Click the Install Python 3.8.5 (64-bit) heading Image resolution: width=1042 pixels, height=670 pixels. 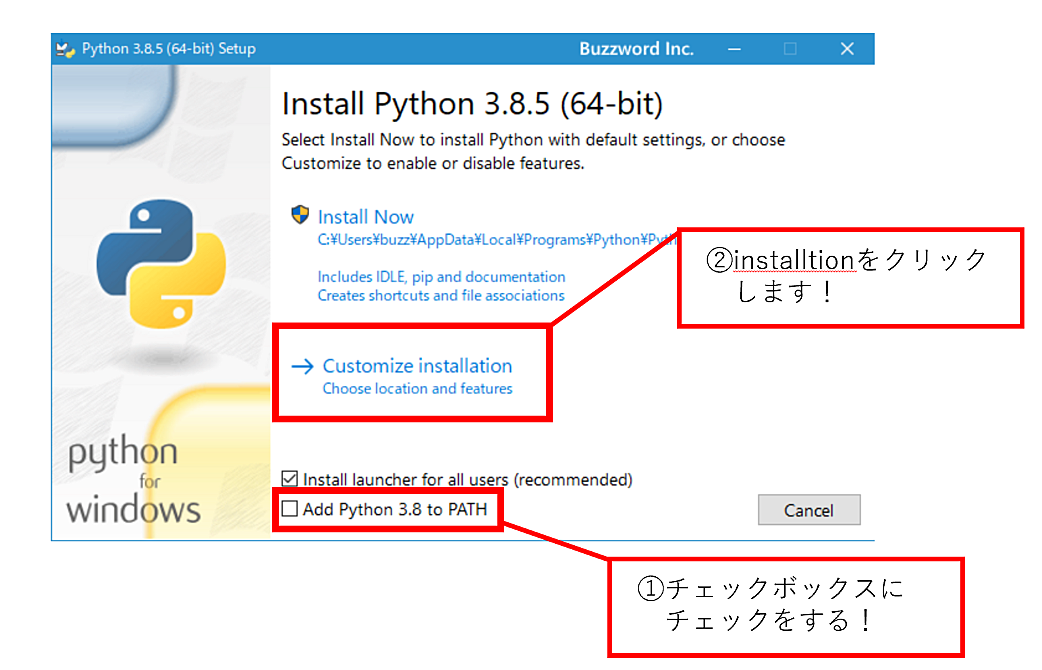[x=472, y=104]
